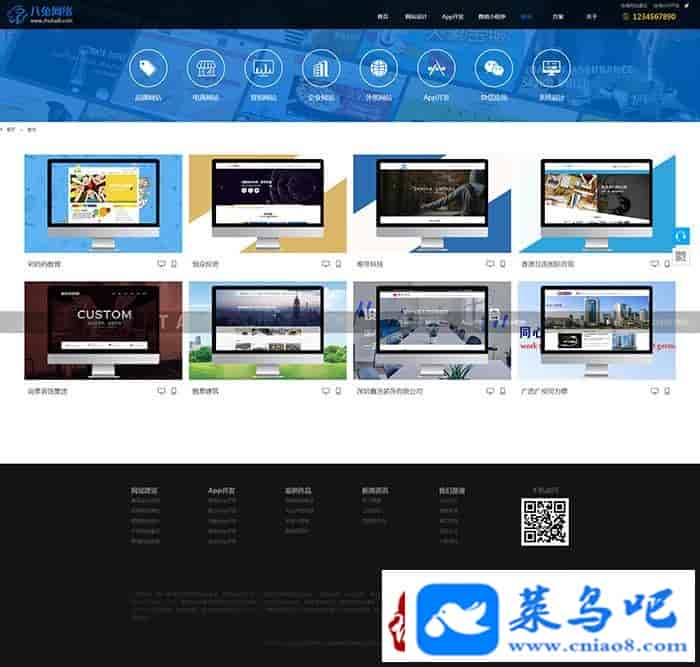
Task: Click desktop-view icon under the gold-background card
Action: [x=325, y=264]
